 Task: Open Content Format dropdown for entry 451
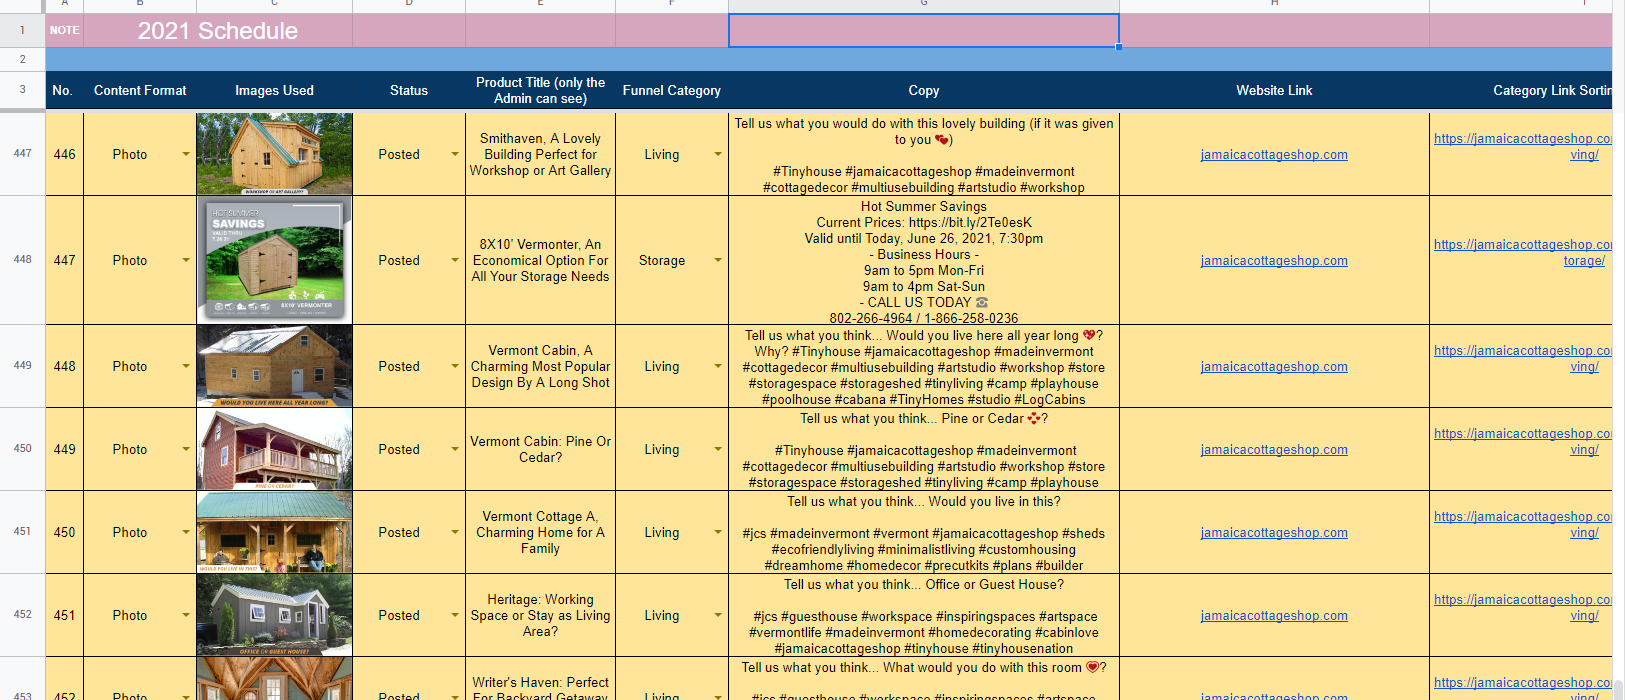tap(186, 615)
